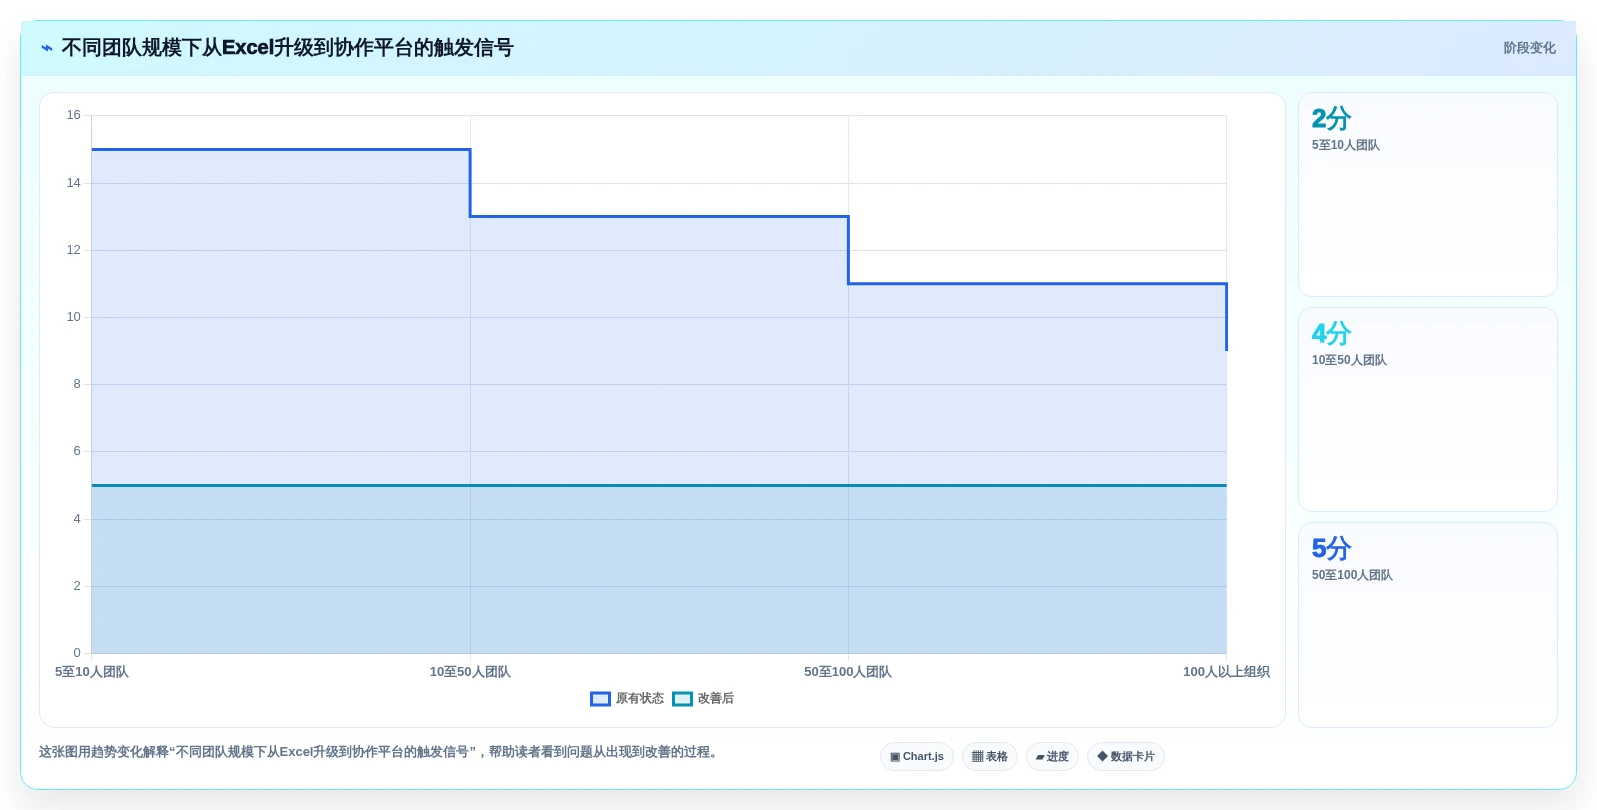This screenshot has width=1597, height=810.
Task: Click the description text beneath the chart
Action: [380, 752]
